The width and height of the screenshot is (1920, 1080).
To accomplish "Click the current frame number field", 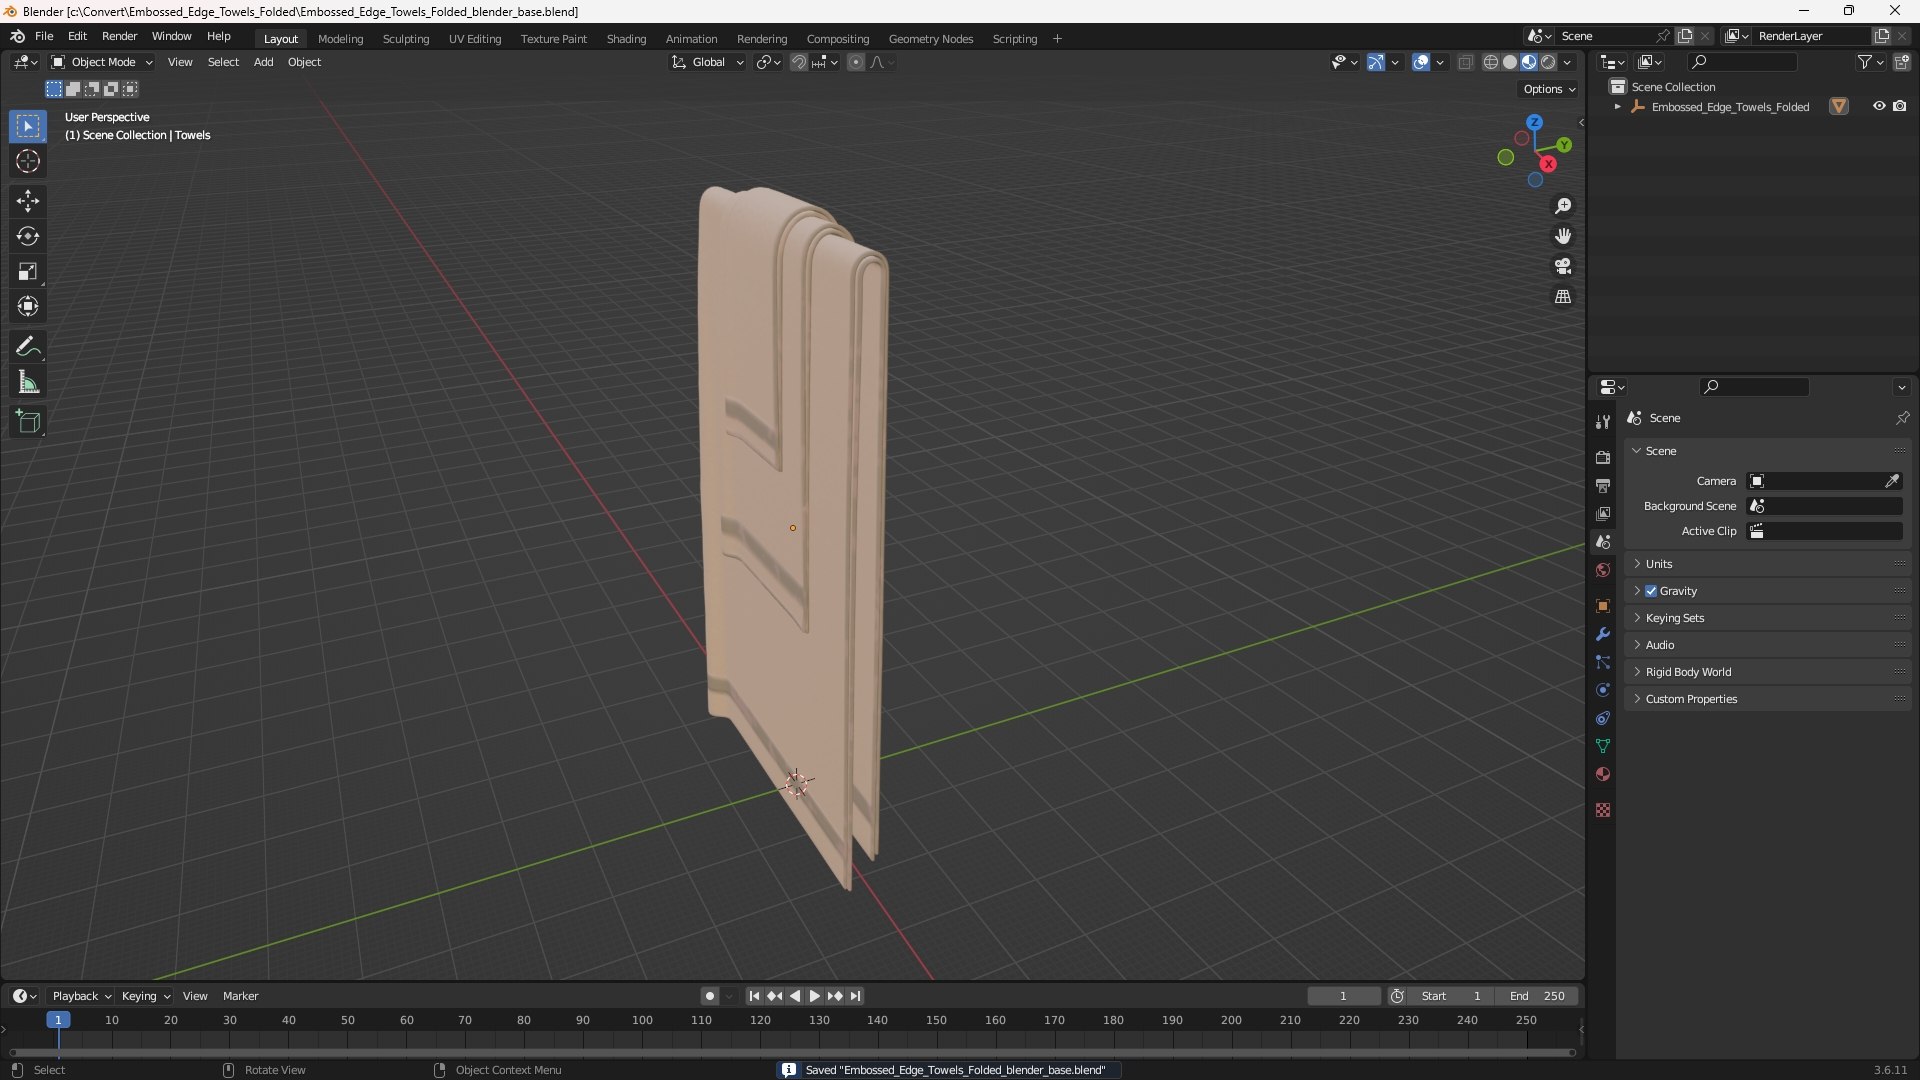I will coord(1343,996).
